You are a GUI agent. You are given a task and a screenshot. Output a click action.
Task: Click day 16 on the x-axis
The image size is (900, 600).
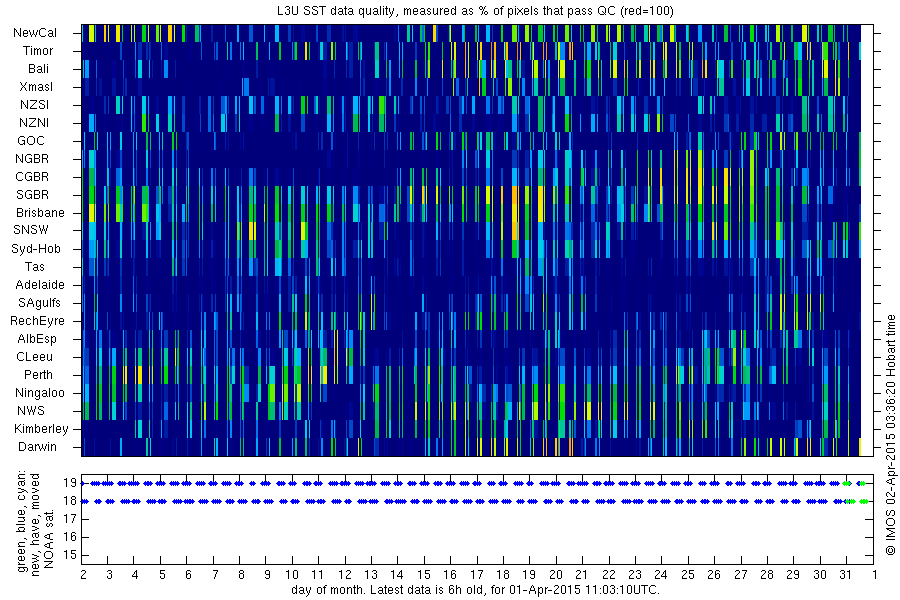(x=450, y=575)
